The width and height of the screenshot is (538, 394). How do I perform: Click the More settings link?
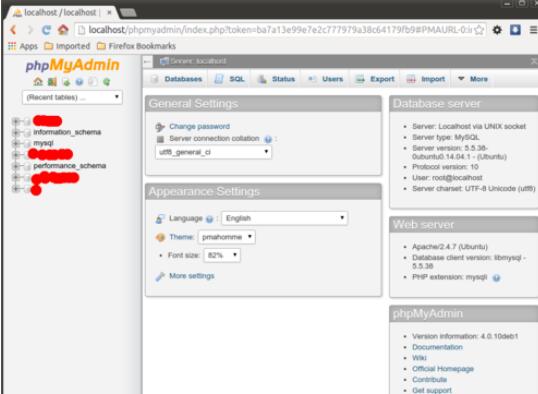191,276
